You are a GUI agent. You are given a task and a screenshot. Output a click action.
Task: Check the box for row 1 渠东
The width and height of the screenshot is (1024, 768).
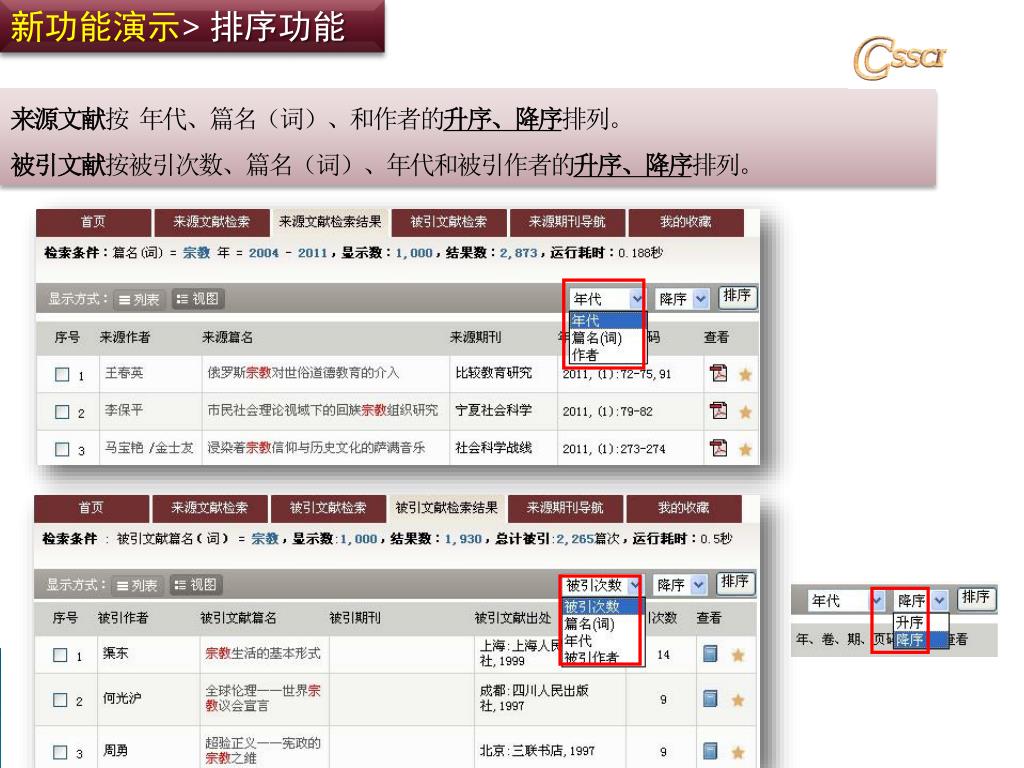[x=60, y=655]
